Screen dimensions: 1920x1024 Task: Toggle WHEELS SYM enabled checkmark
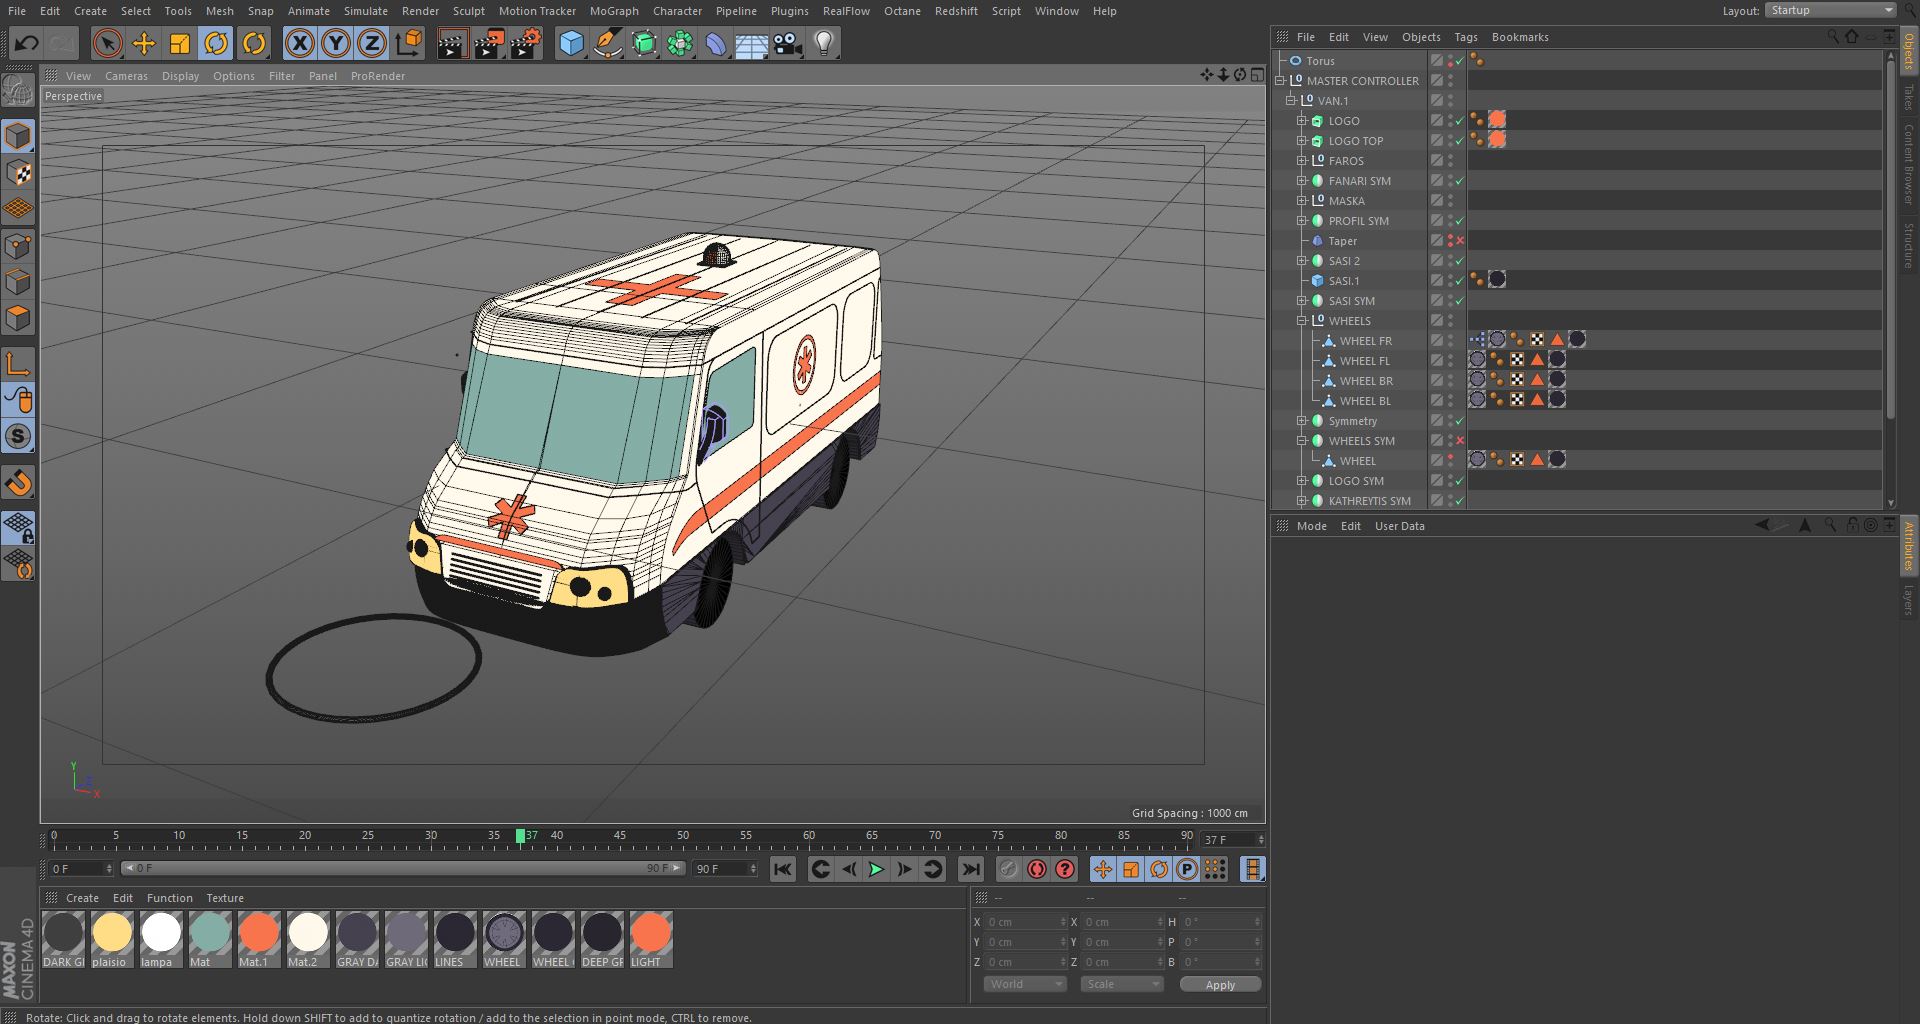1460,441
